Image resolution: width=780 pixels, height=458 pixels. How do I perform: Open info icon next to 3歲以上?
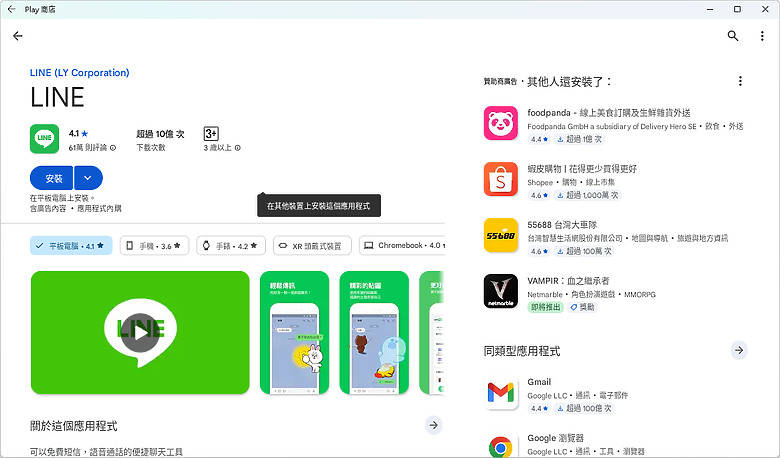coord(237,148)
